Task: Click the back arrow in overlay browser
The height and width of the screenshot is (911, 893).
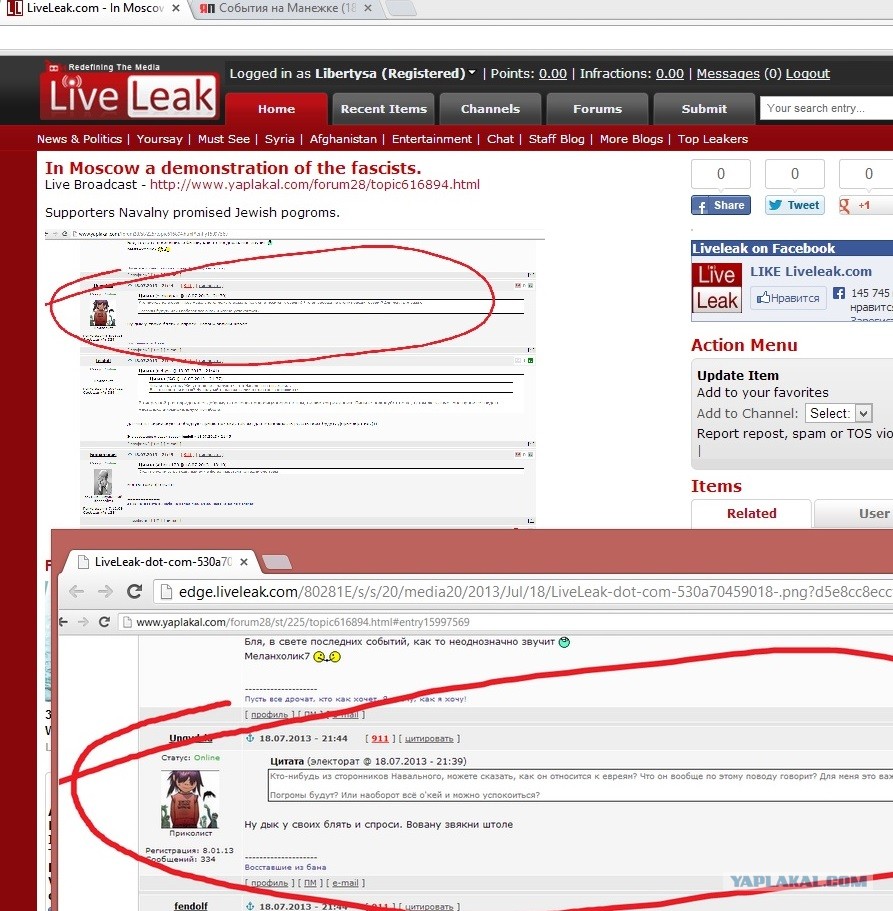Action: (x=76, y=591)
